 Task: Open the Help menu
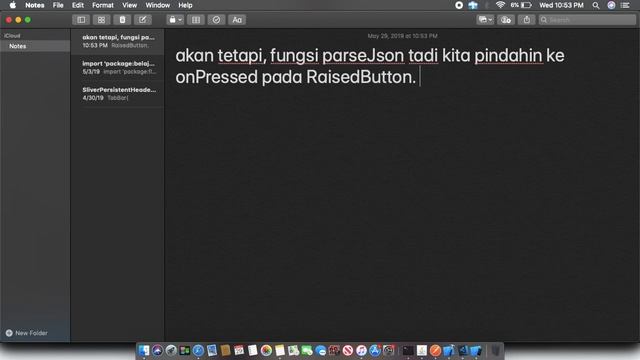coord(185,5)
